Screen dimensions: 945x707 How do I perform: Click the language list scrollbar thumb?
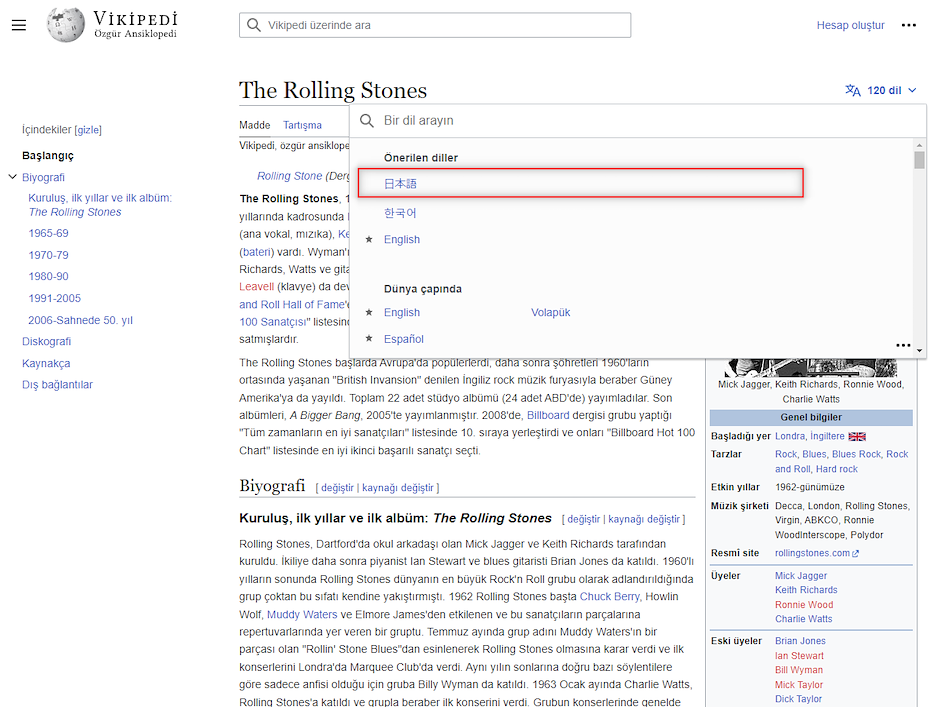(919, 160)
